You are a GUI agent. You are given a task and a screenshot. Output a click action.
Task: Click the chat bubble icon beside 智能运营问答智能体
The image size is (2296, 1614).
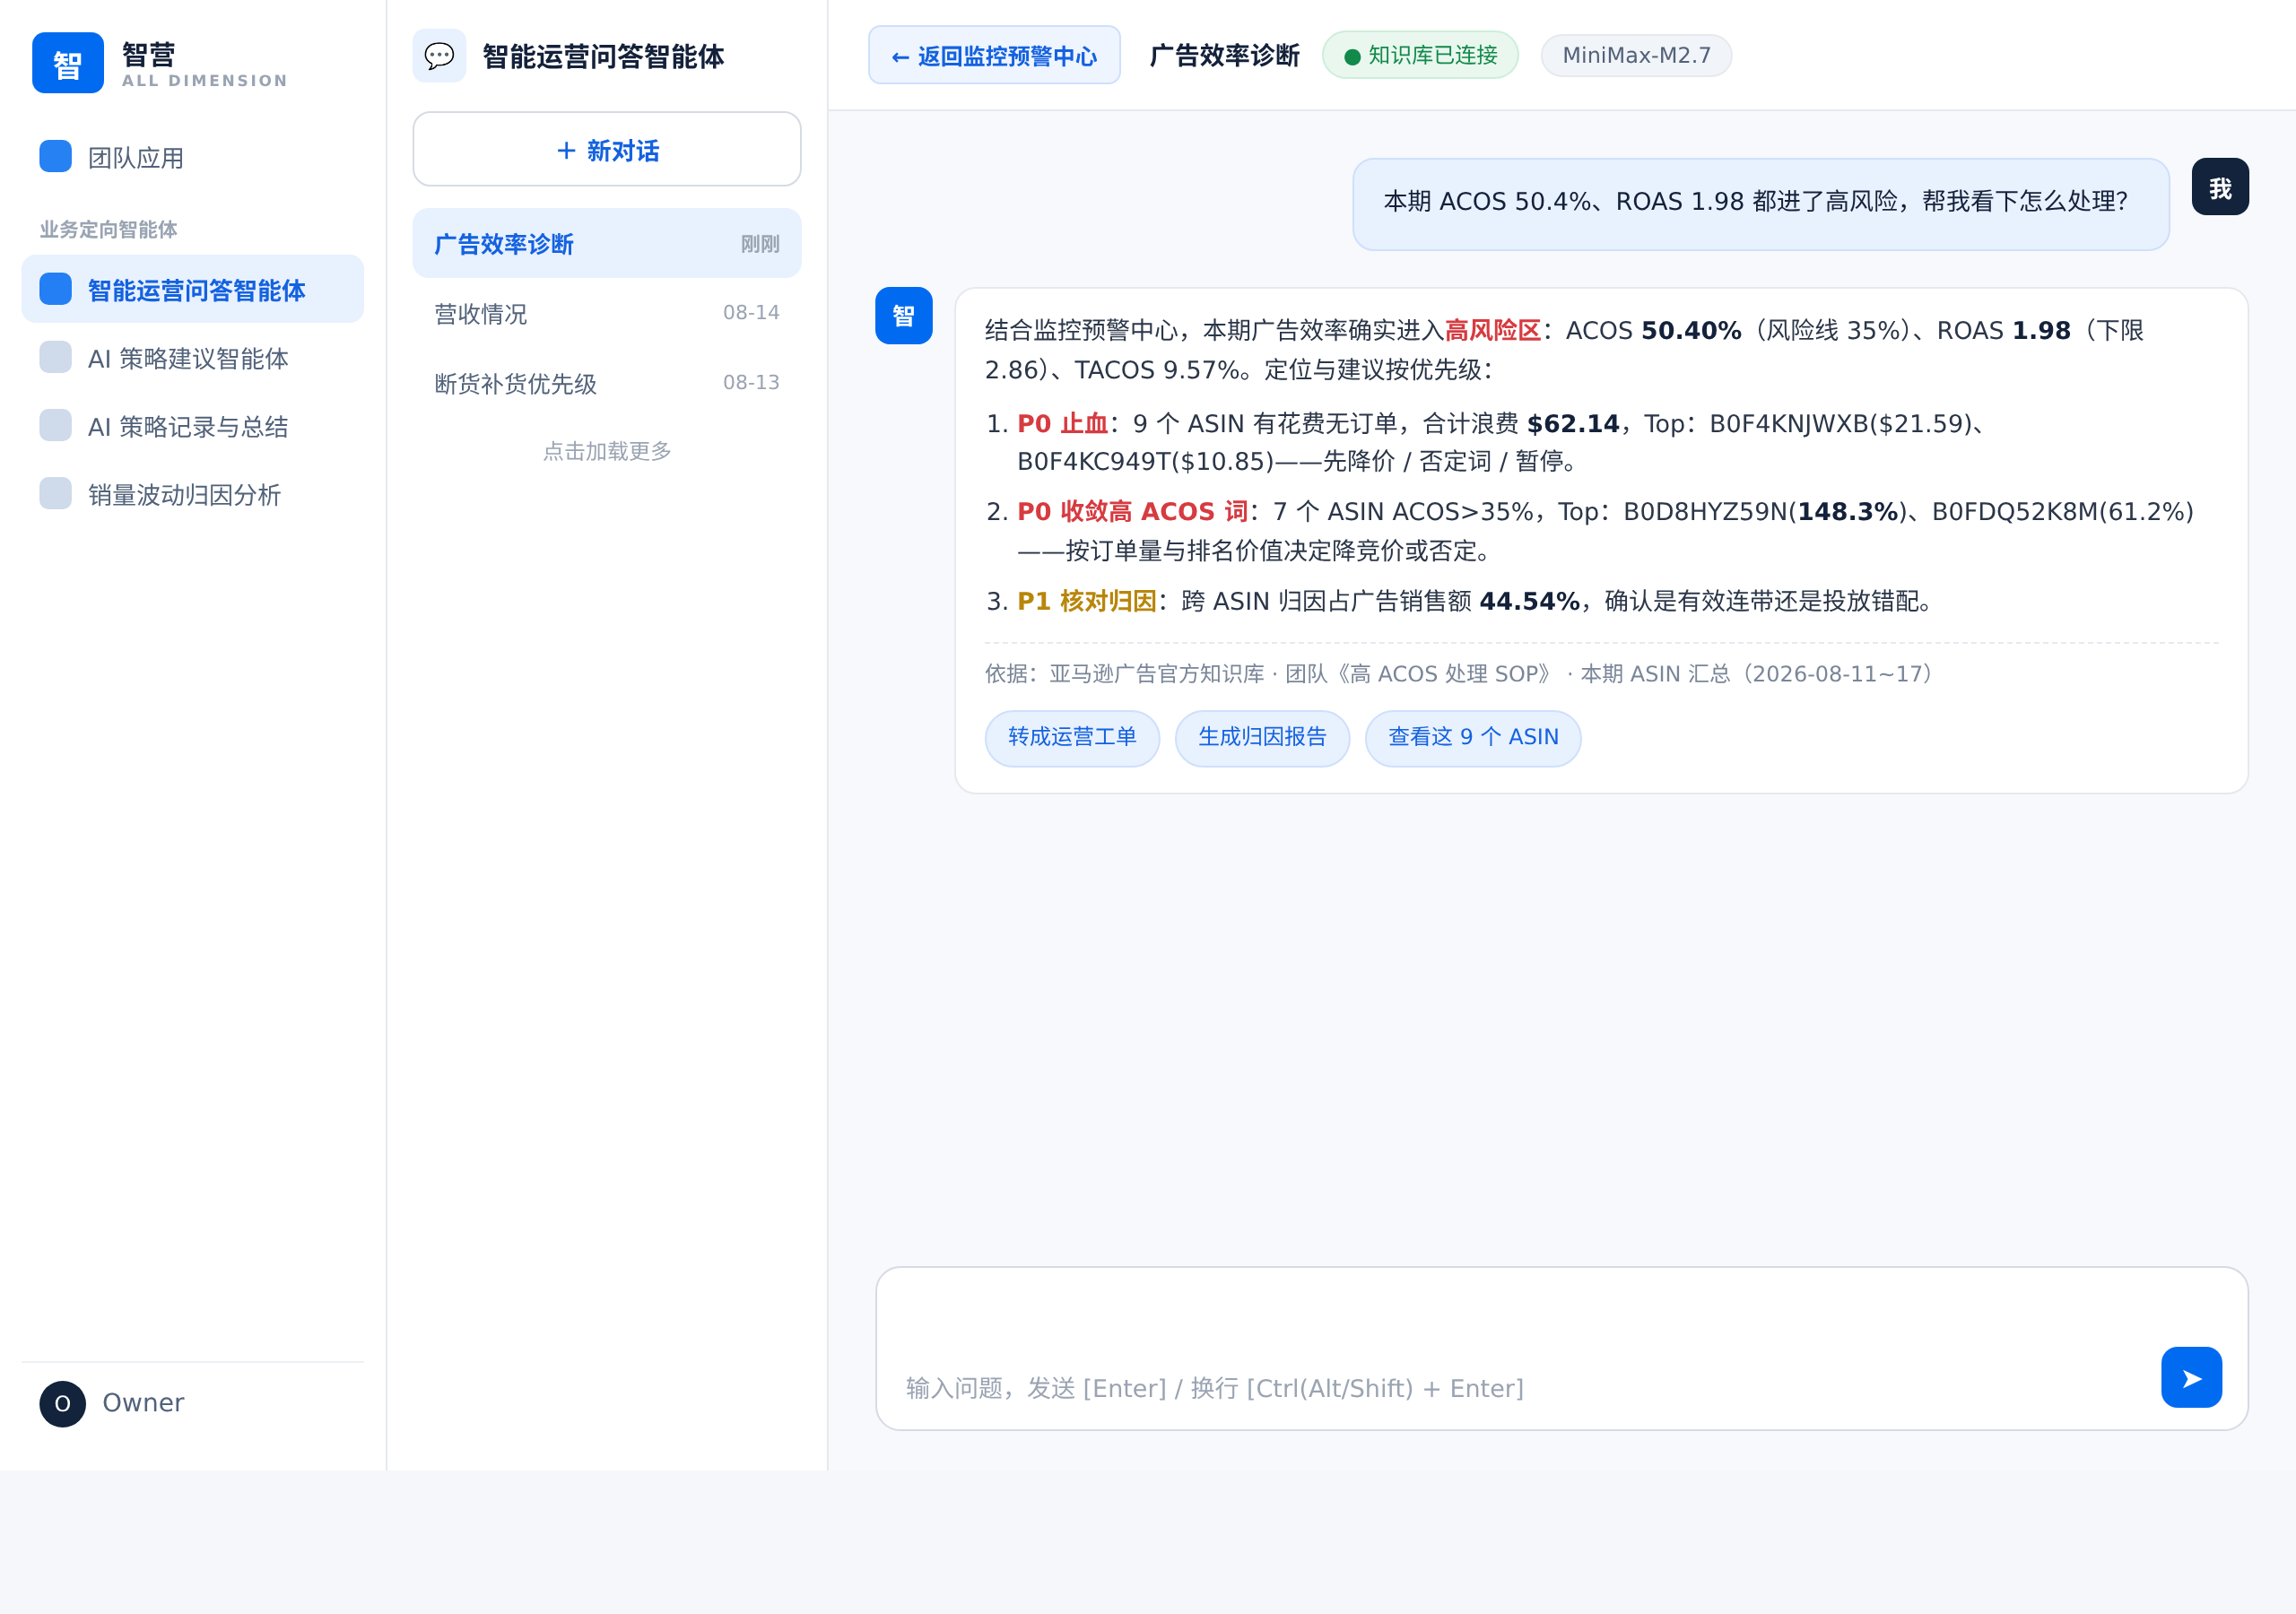pos(439,56)
